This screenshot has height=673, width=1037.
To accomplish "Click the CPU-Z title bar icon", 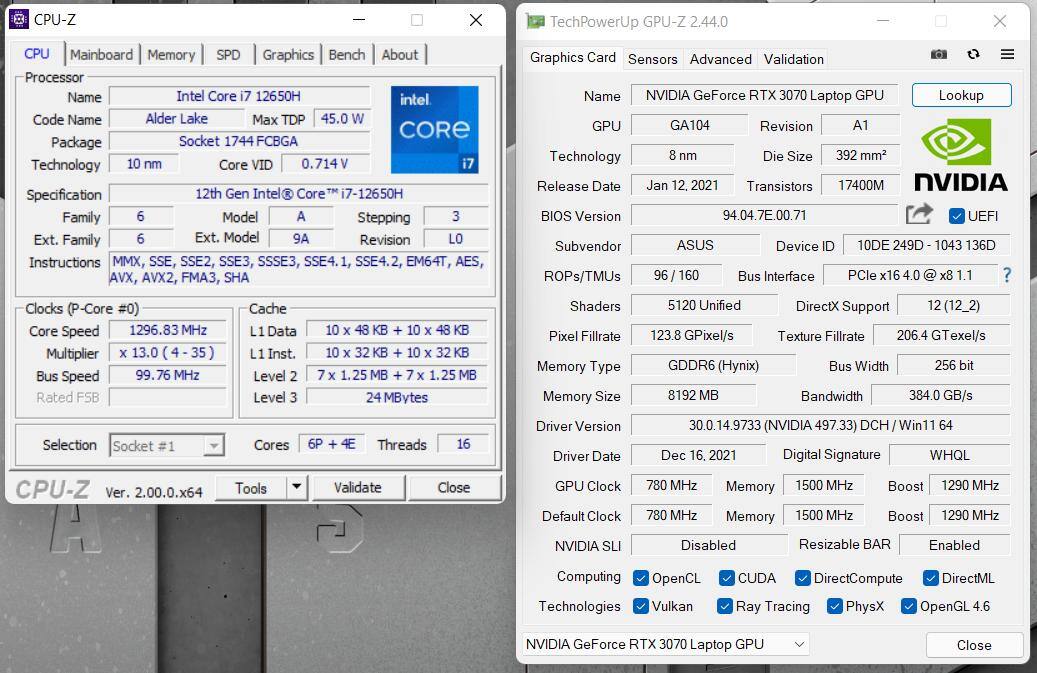I will (19, 20).
